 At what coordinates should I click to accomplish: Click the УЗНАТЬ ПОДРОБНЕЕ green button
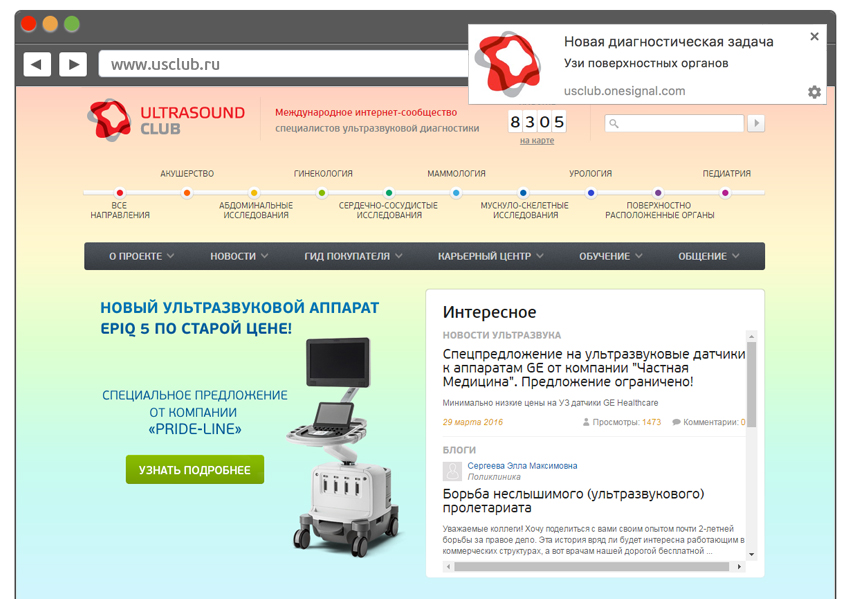[x=195, y=469]
